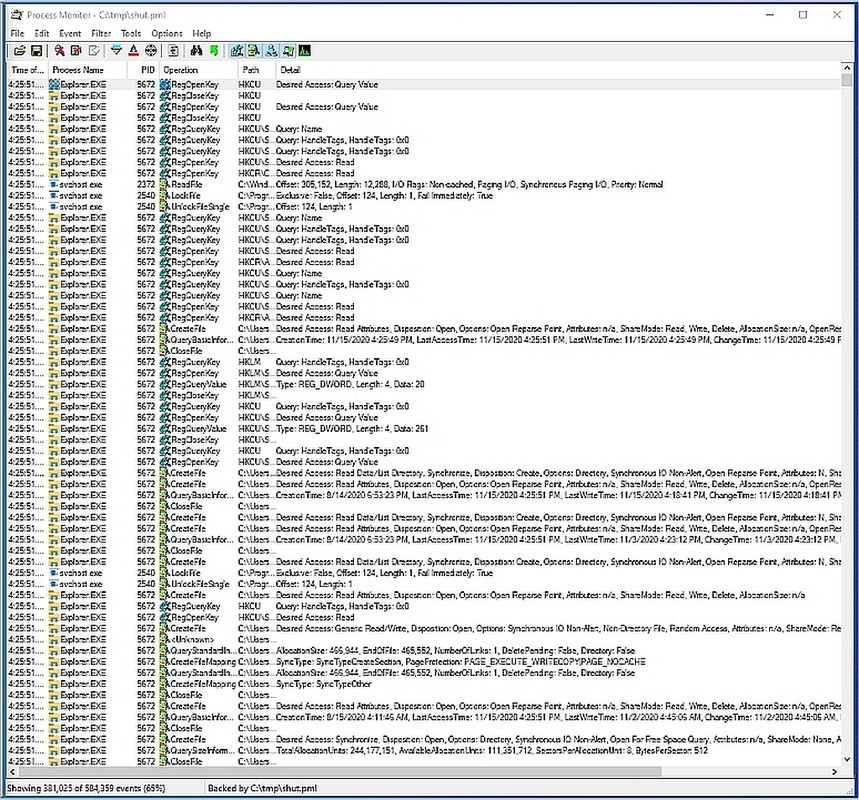Click the 'Backed by C:\tmp\shut.pml' status text
Viewport: 859px width, 800px height.
pyautogui.click(x=262, y=788)
